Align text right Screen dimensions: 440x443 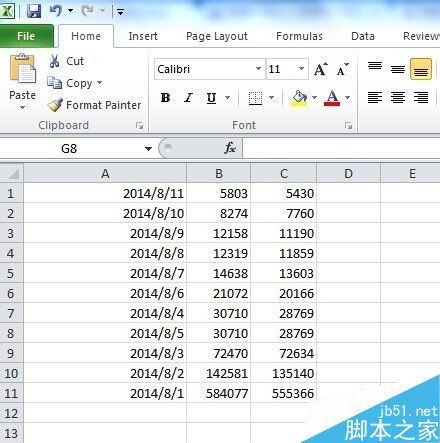pyautogui.click(x=421, y=98)
